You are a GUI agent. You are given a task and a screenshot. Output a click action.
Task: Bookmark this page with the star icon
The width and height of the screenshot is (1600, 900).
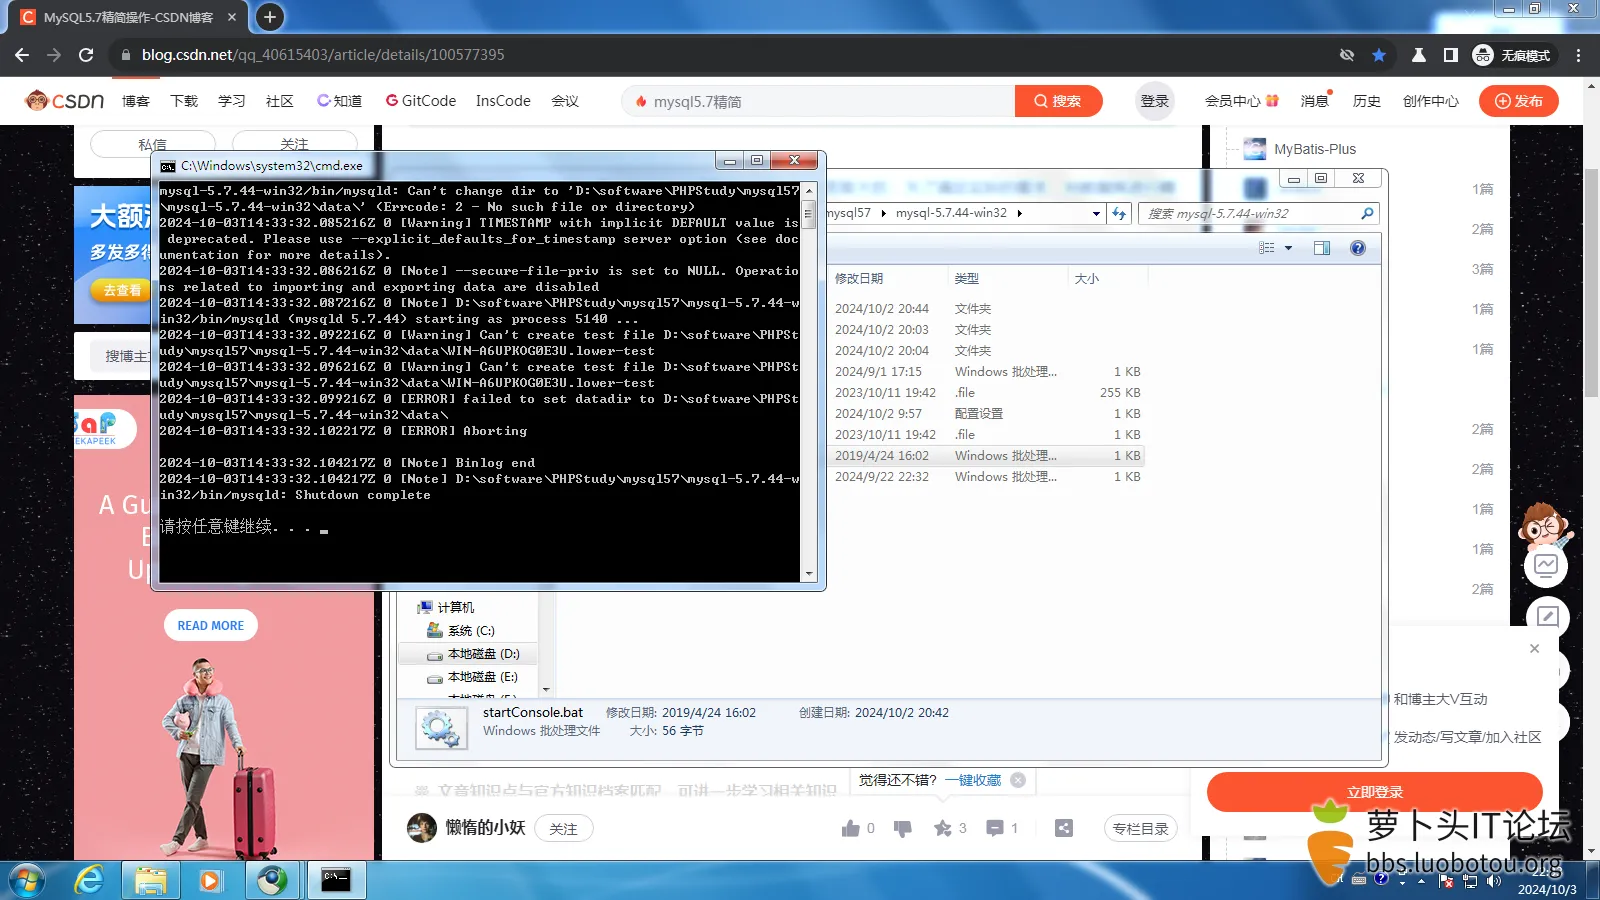tap(1379, 55)
